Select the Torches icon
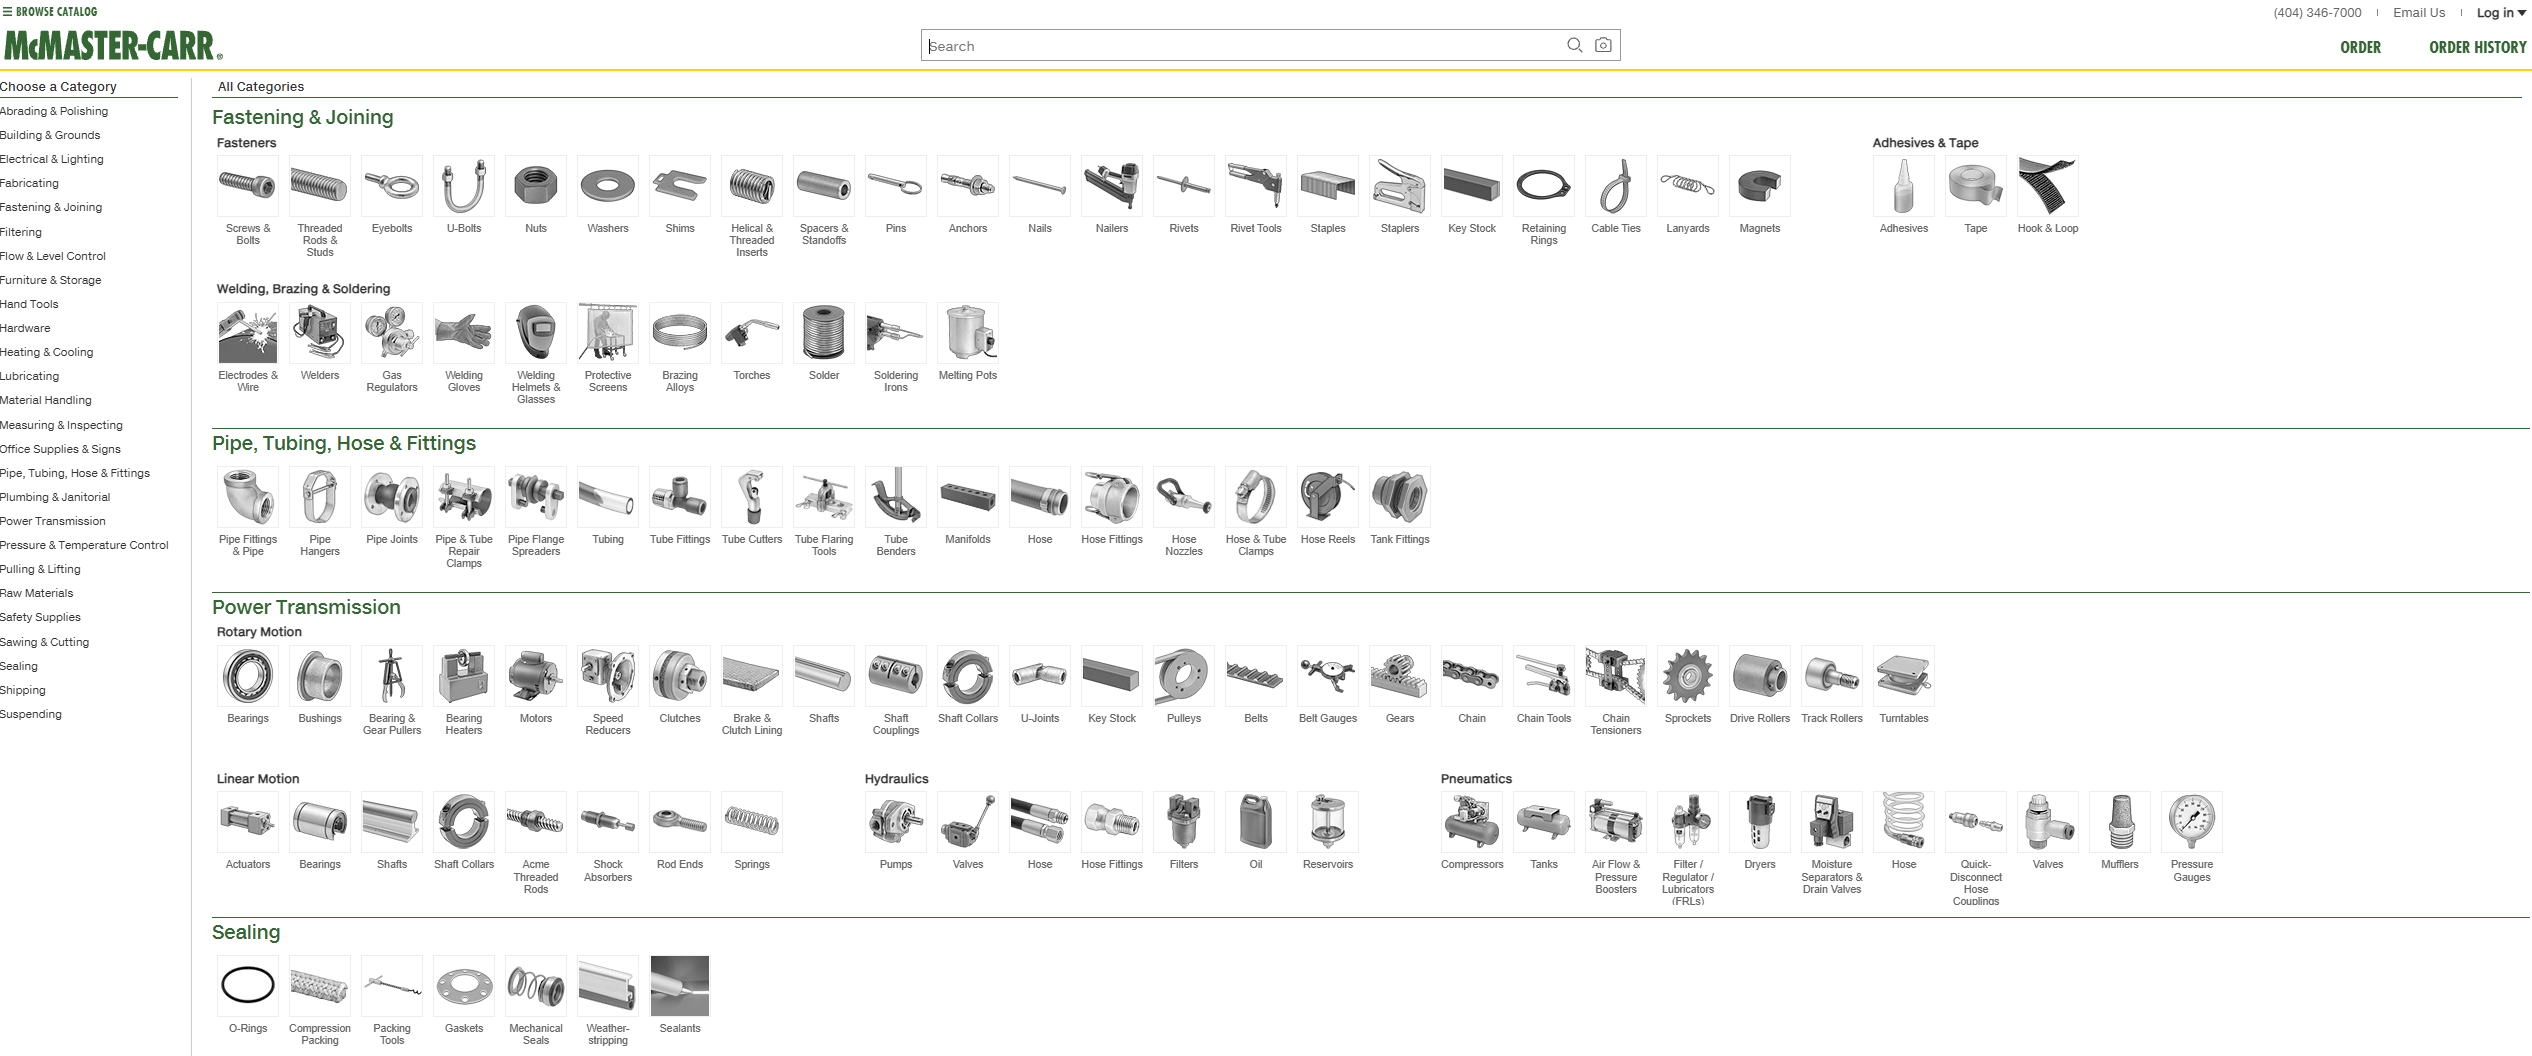The image size is (2532, 1056). coord(752,333)
